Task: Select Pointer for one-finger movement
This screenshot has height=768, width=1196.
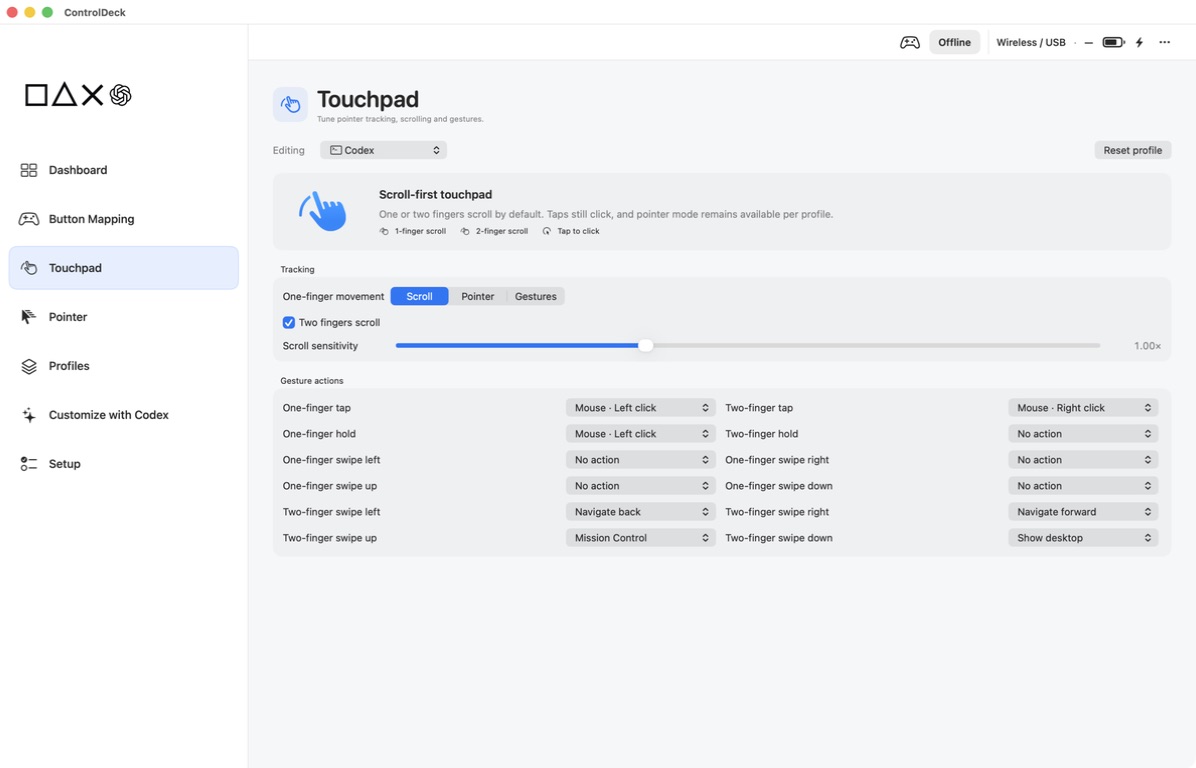Action: tap(477, 297)
